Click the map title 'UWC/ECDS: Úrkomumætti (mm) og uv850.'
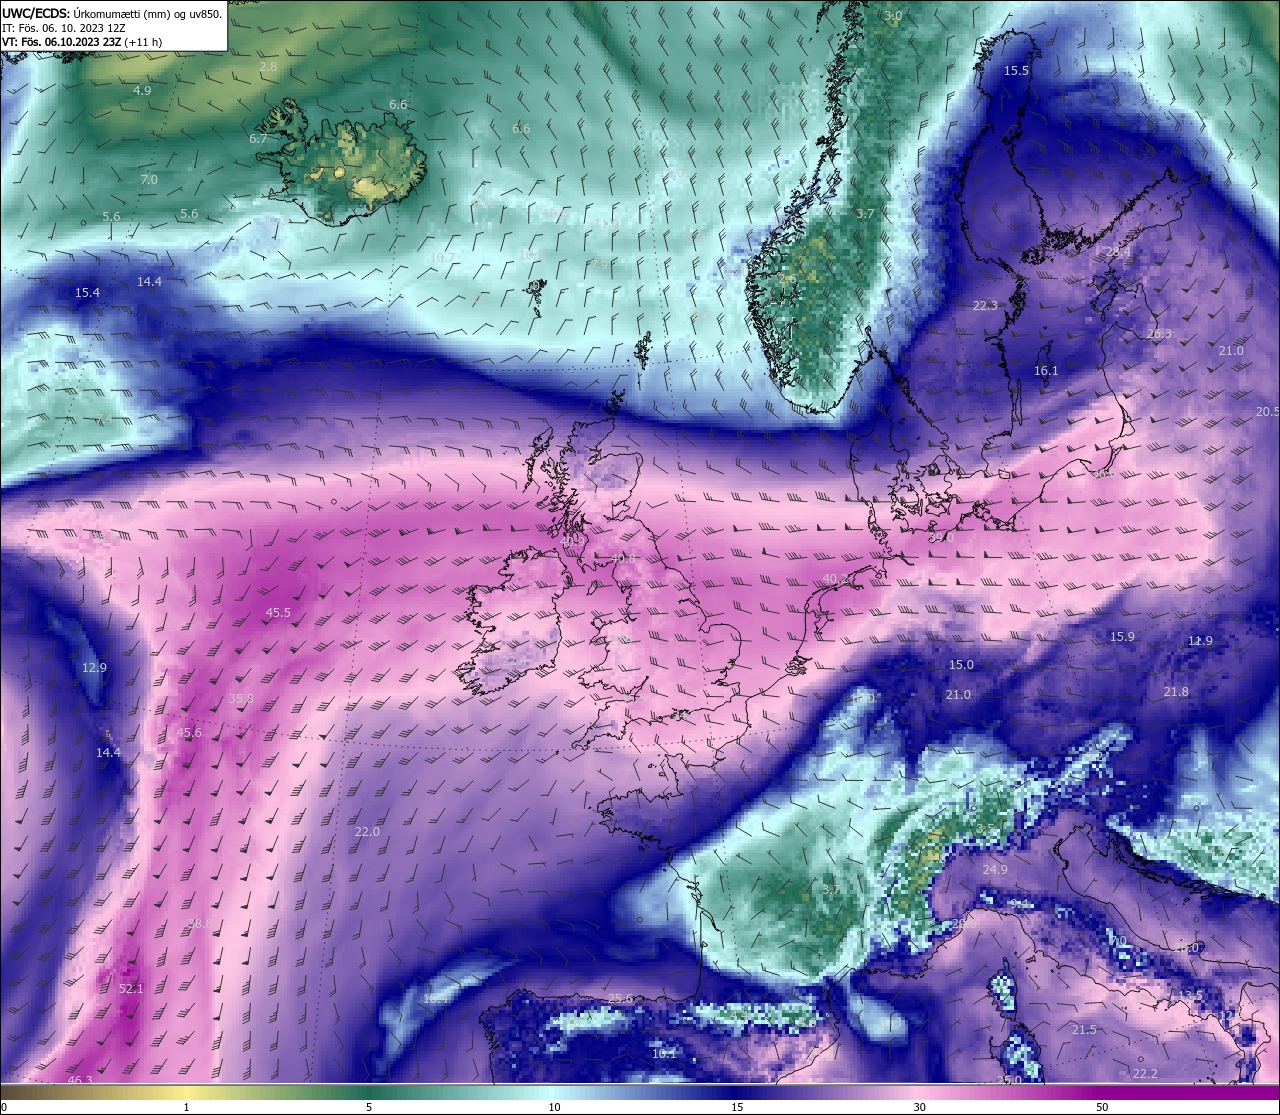 112,14
